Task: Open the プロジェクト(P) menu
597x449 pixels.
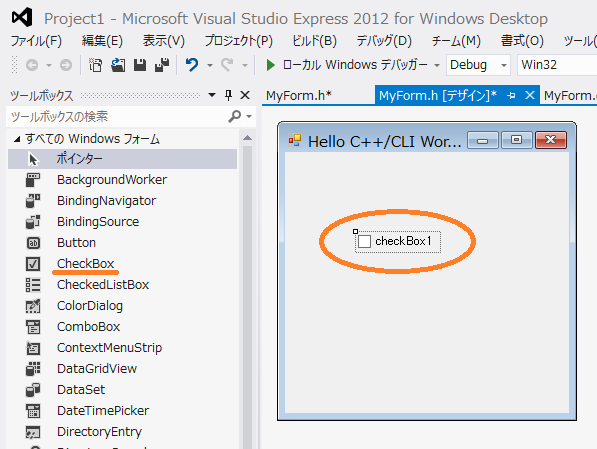Action: point(239,41)
